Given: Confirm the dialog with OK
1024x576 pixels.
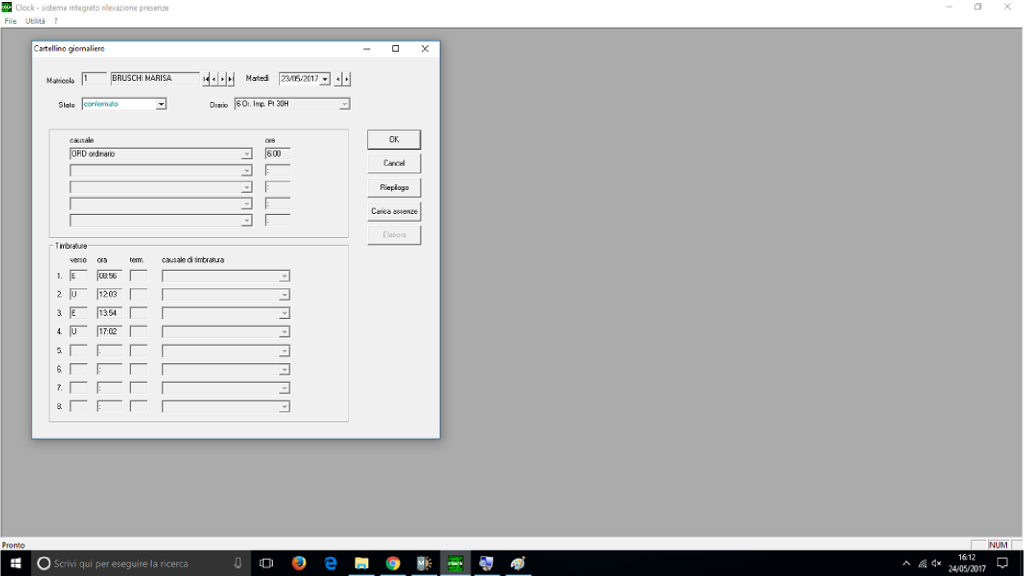Looking at the screenshot, I should click(x=394, y=140).
